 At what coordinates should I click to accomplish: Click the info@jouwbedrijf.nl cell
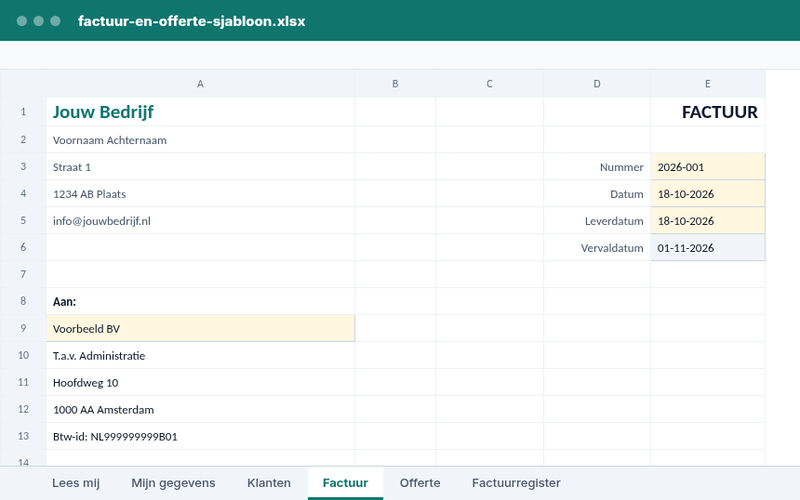tap(201, 221)
